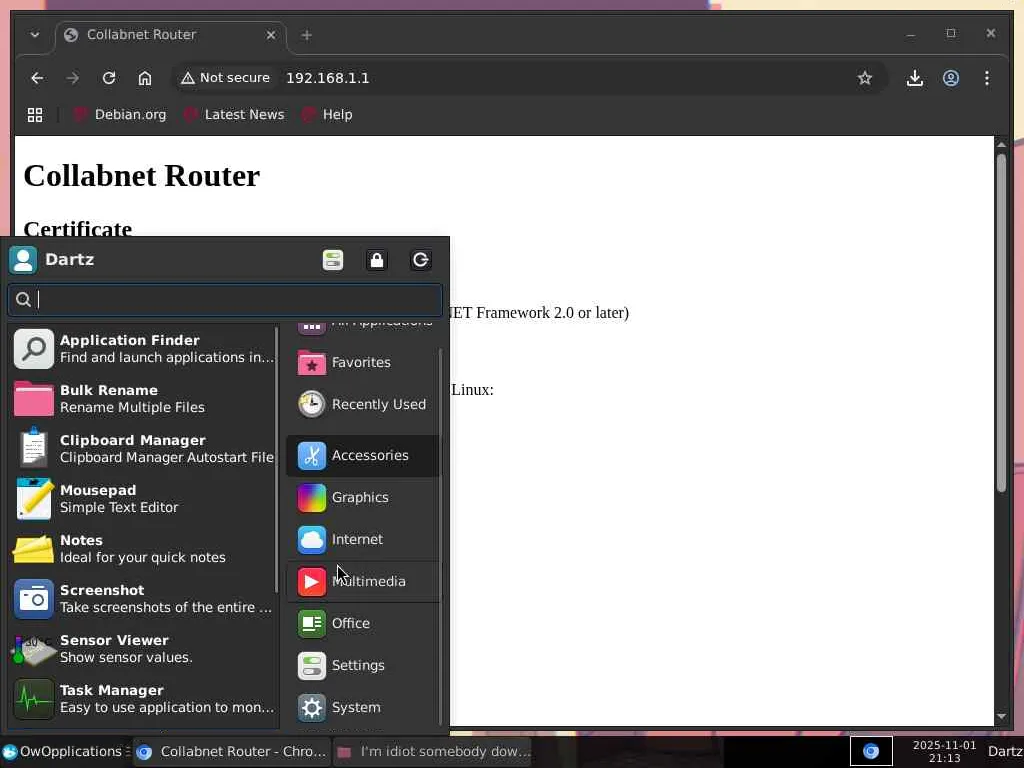The height and width of the screenshot is (768, 1024).
Task: Launch Mousepad text editor
Action: (x=144, y=498)
